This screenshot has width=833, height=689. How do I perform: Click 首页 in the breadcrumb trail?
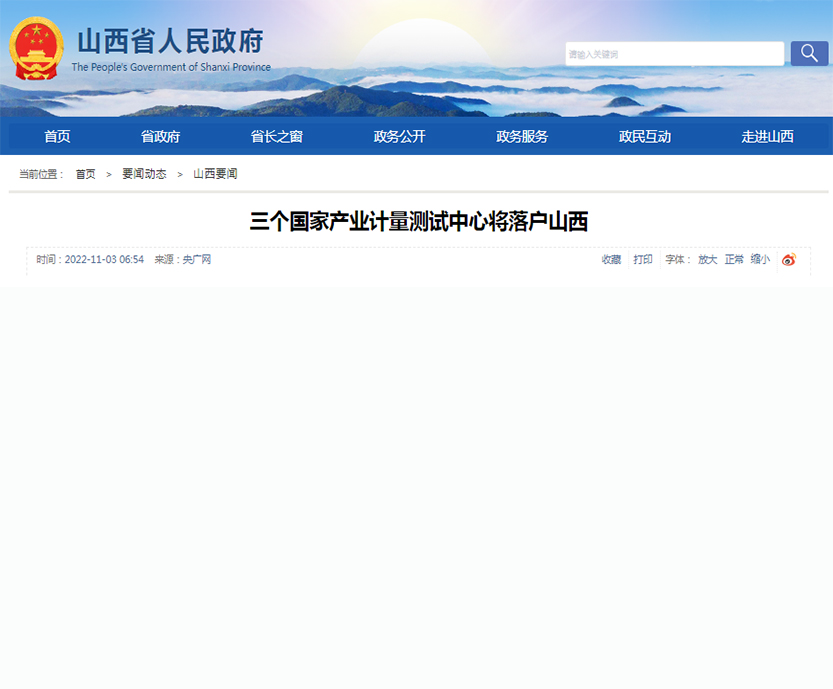pyautogui.click(x=86, y=174)
